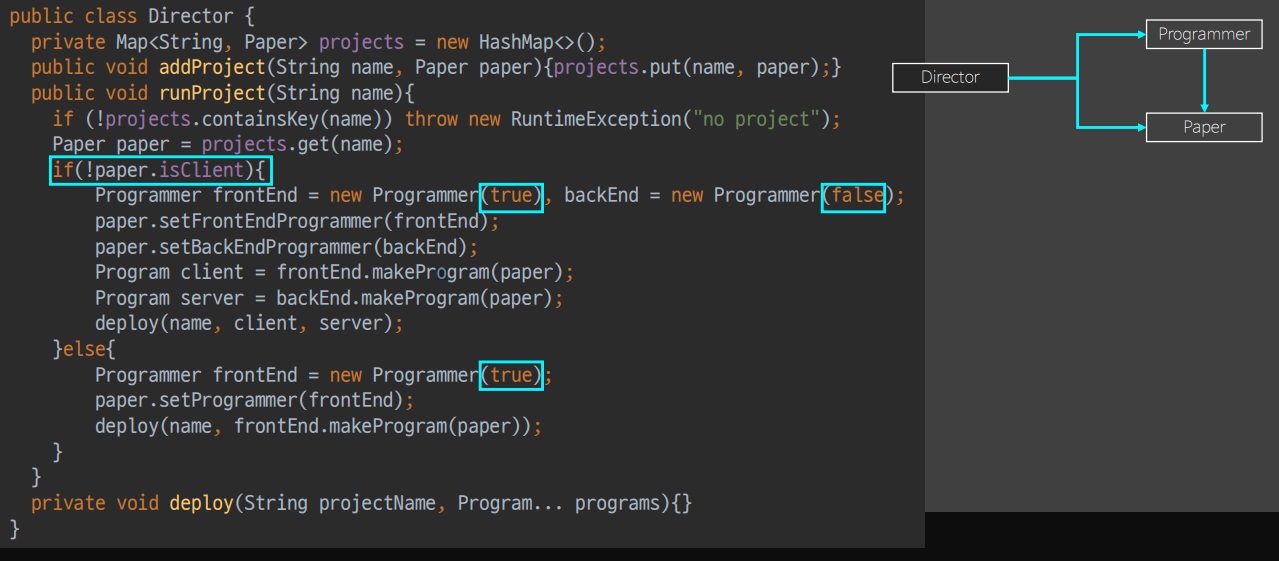Click highlighted (true) on the backEnd line

511,196
